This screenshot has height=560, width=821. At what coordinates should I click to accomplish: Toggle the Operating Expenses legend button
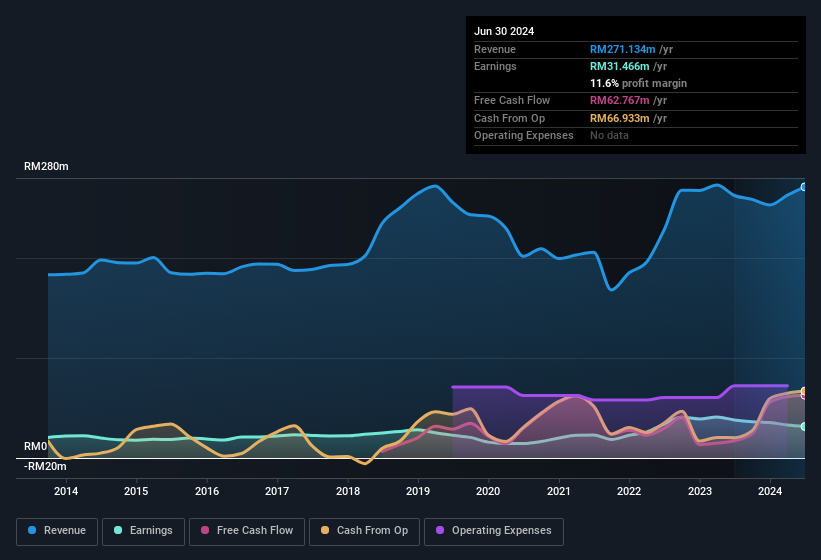(x=494, y=531)
